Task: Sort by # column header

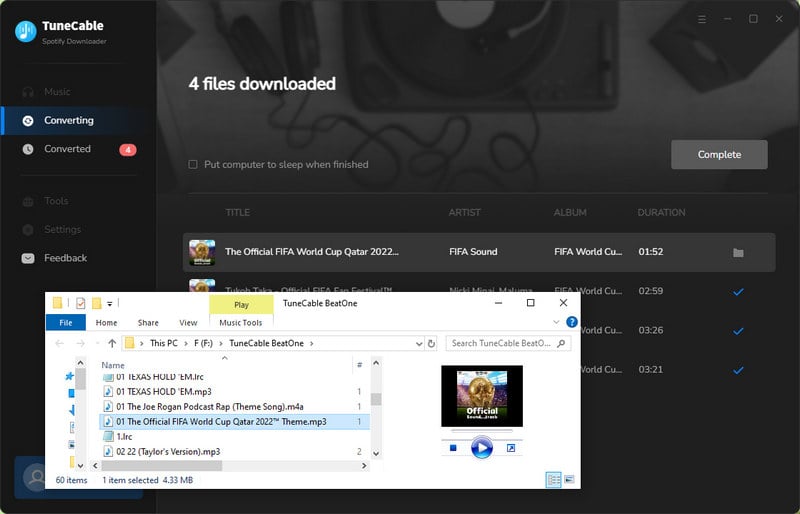Action: point(360,365)
